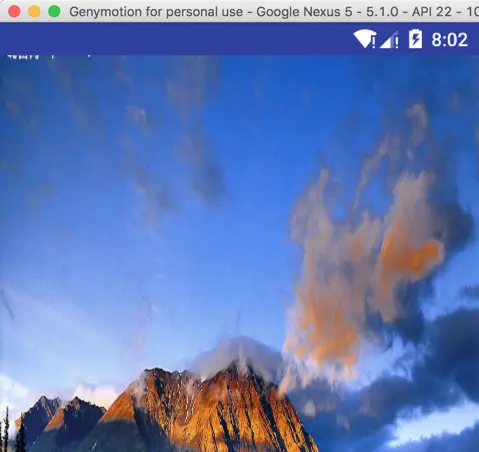The image size is (479, 452).
Task: Click the Wi-Fi status icon
Action: click(365, 39)
